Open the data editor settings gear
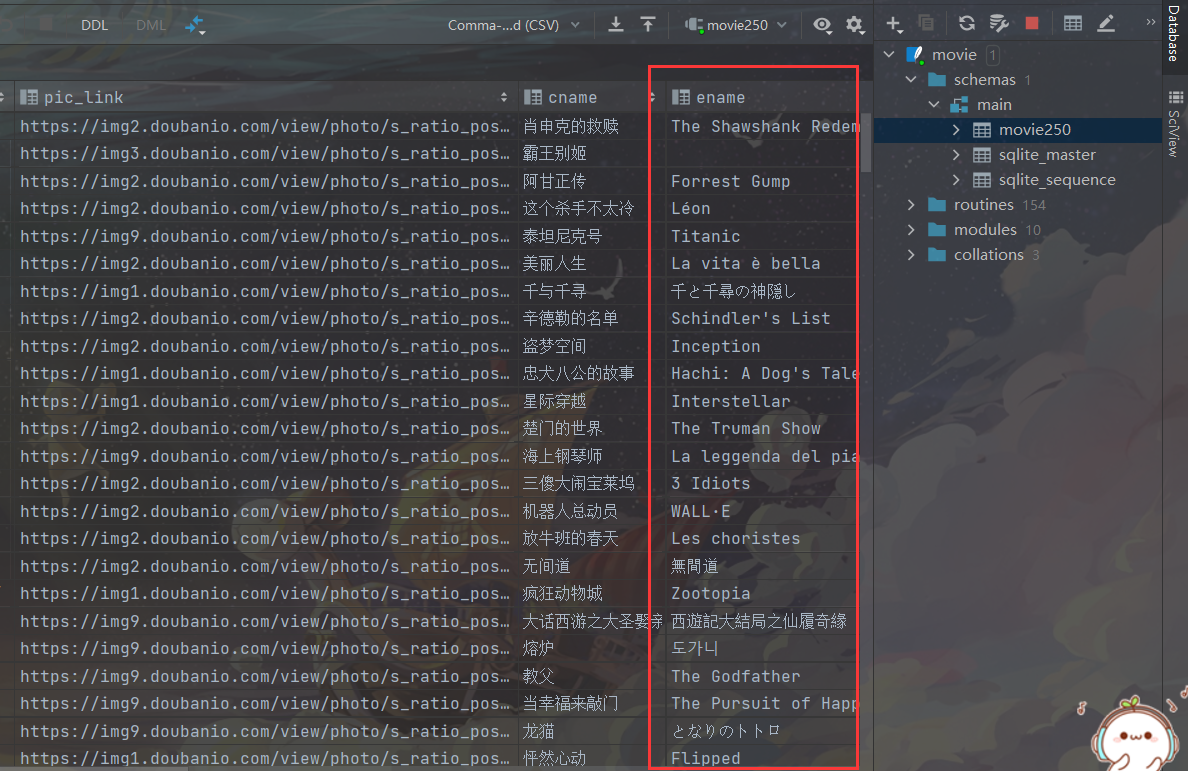Image resolution: width=1188 pixels, height=771 pixels. (x=855, y=25)
